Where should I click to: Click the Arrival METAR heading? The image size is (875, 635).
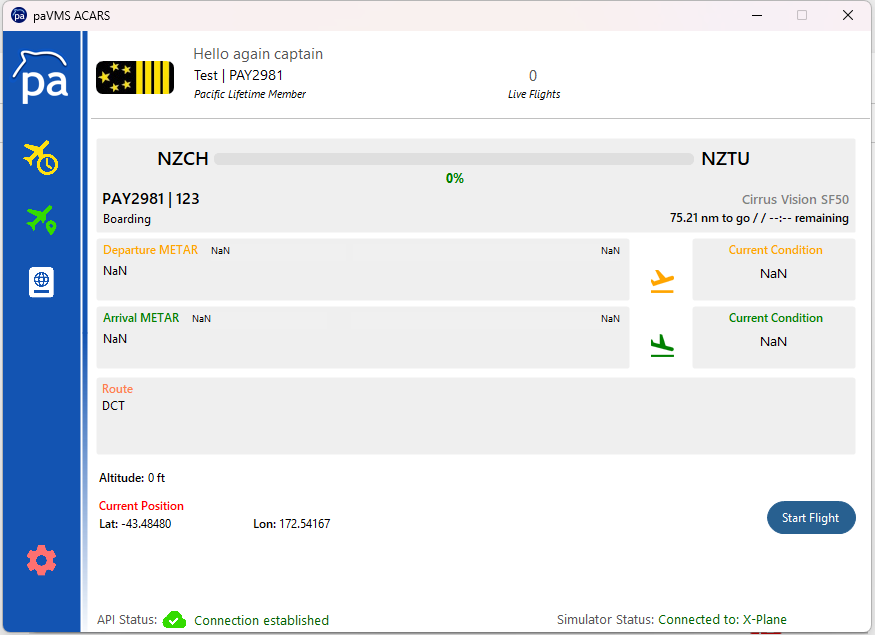tap(141, 318)
